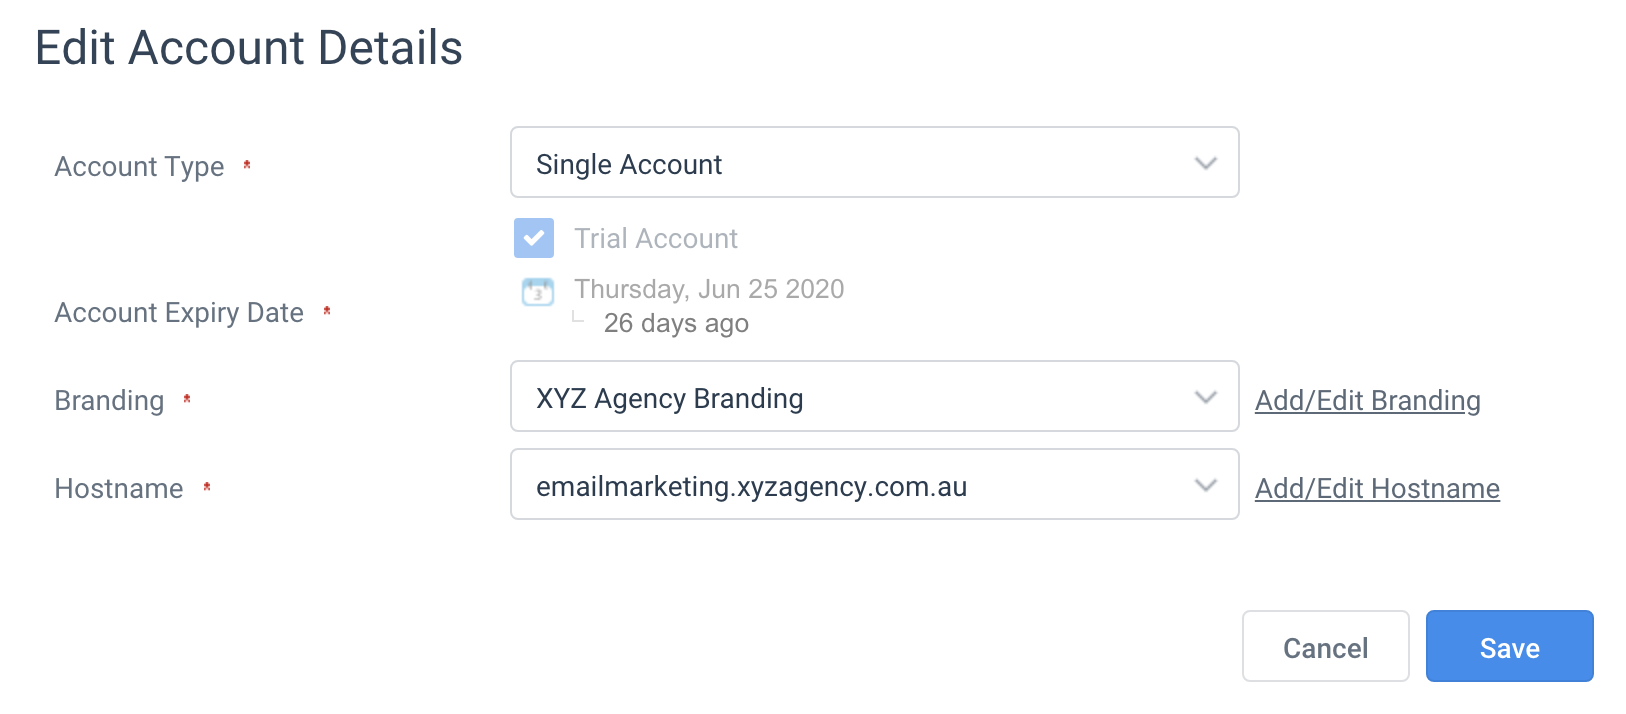Open the Add/Edit Branding link
1626x714 pixels.
1368,400
